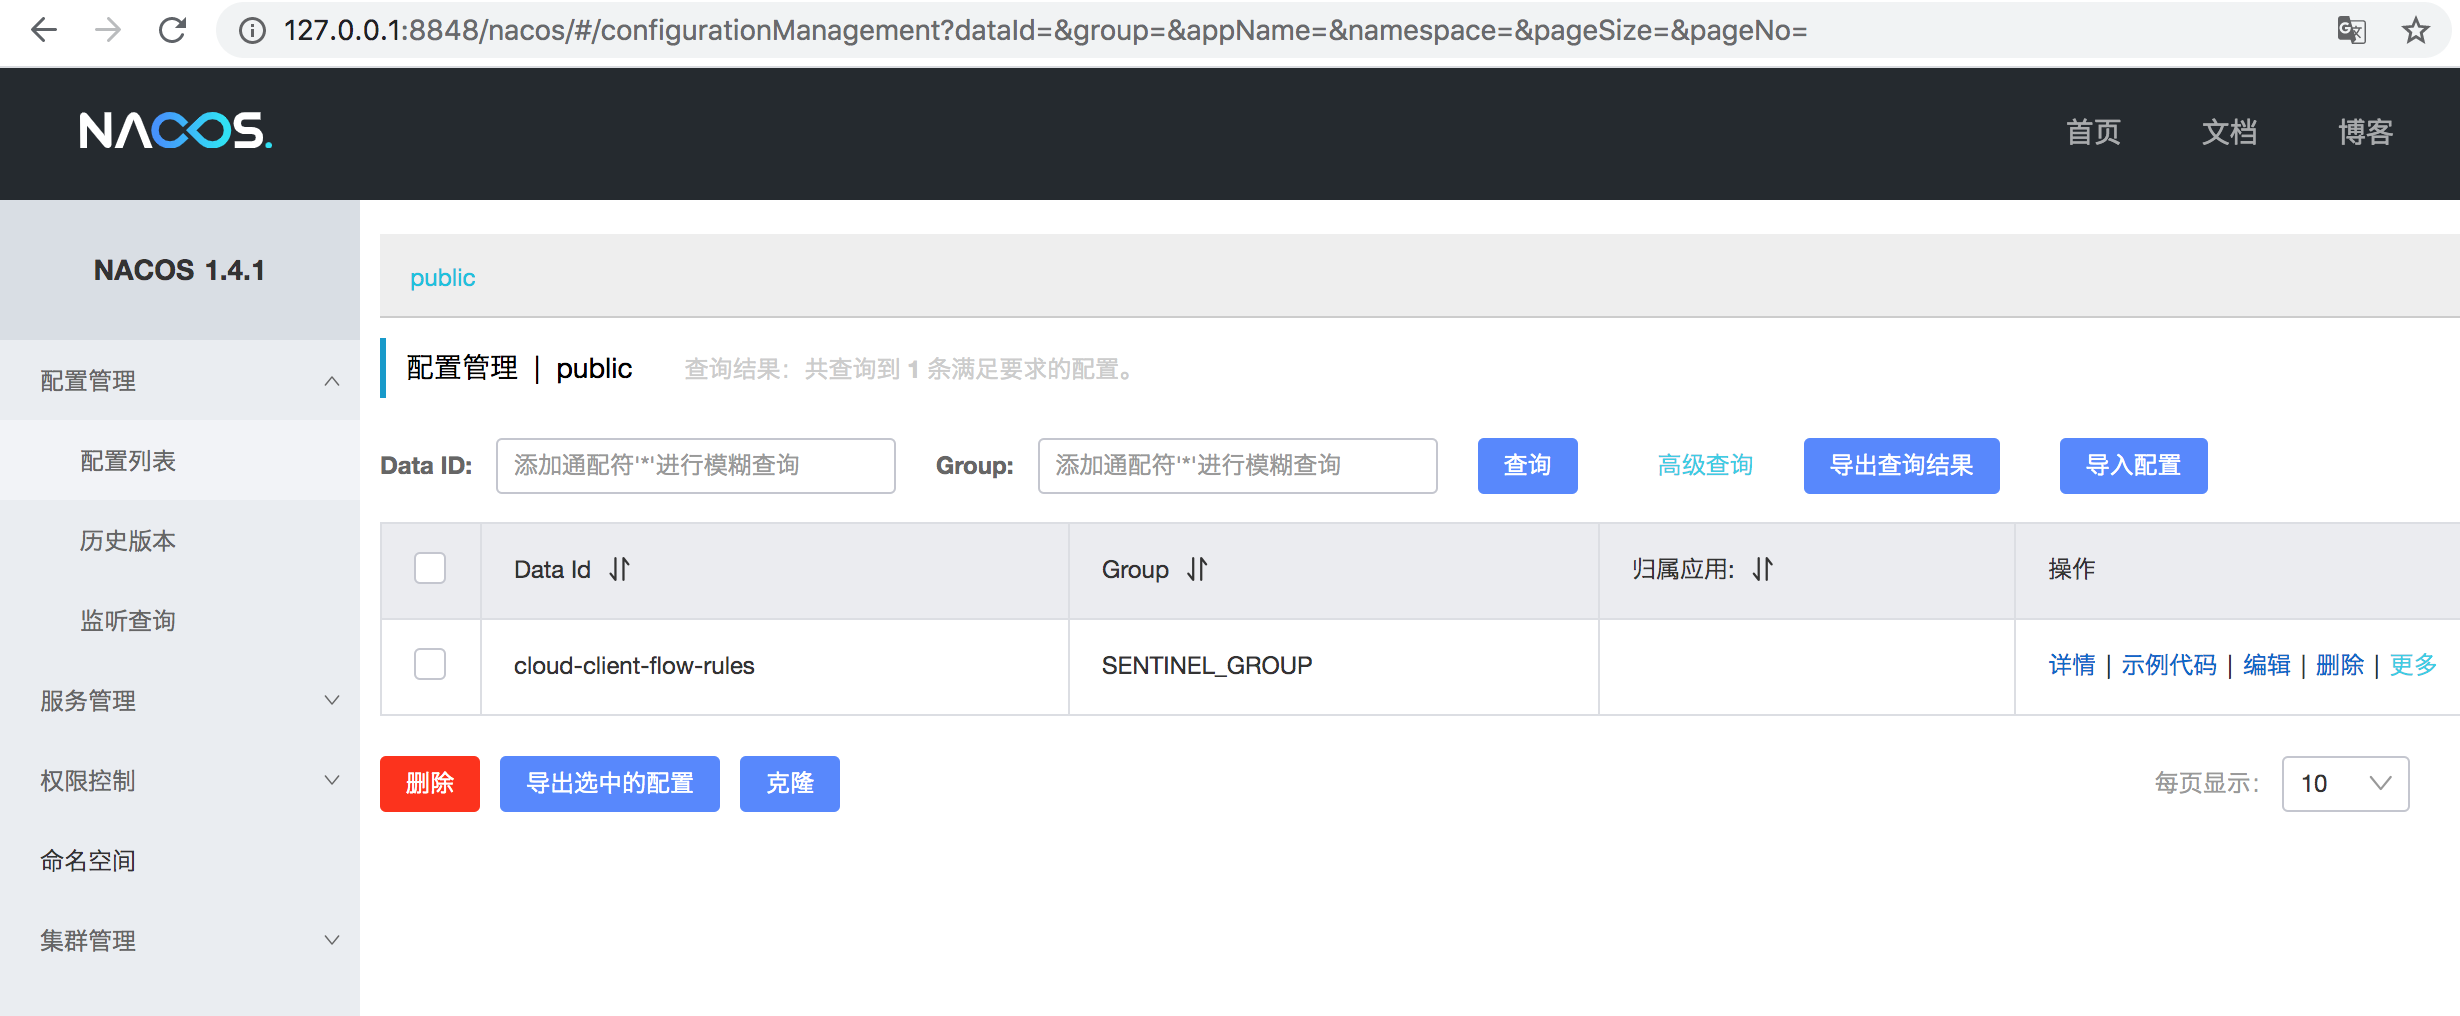Screen dimensions: 2460x1016
Task: Sort table by 归属应用 column
Action: pos(1762,569)
